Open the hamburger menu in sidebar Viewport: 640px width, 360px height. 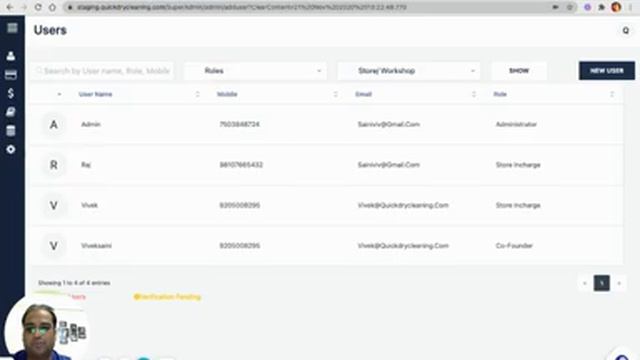pyautogui.click(x=12, y=28)
